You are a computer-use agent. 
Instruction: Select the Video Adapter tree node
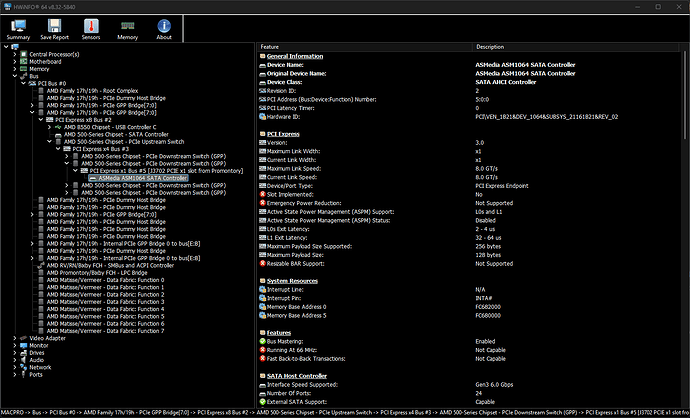[x=50, y=339]
